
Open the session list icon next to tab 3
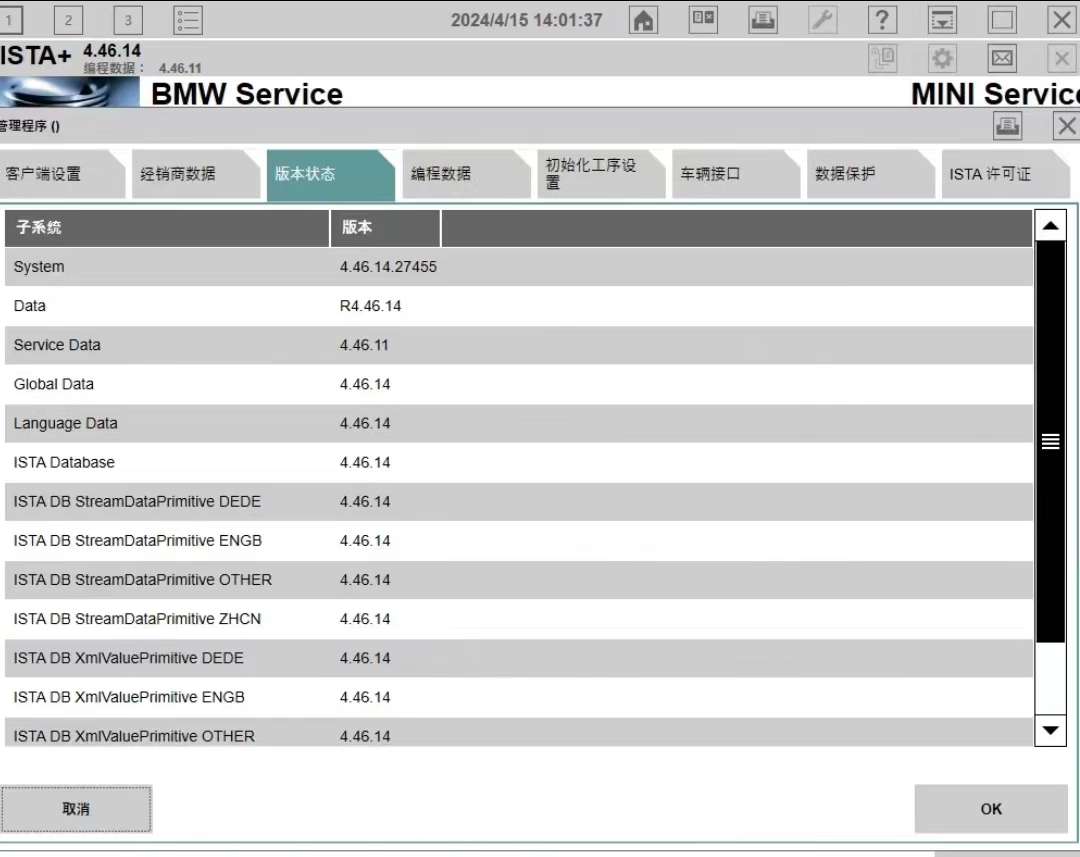click(186, 19)
